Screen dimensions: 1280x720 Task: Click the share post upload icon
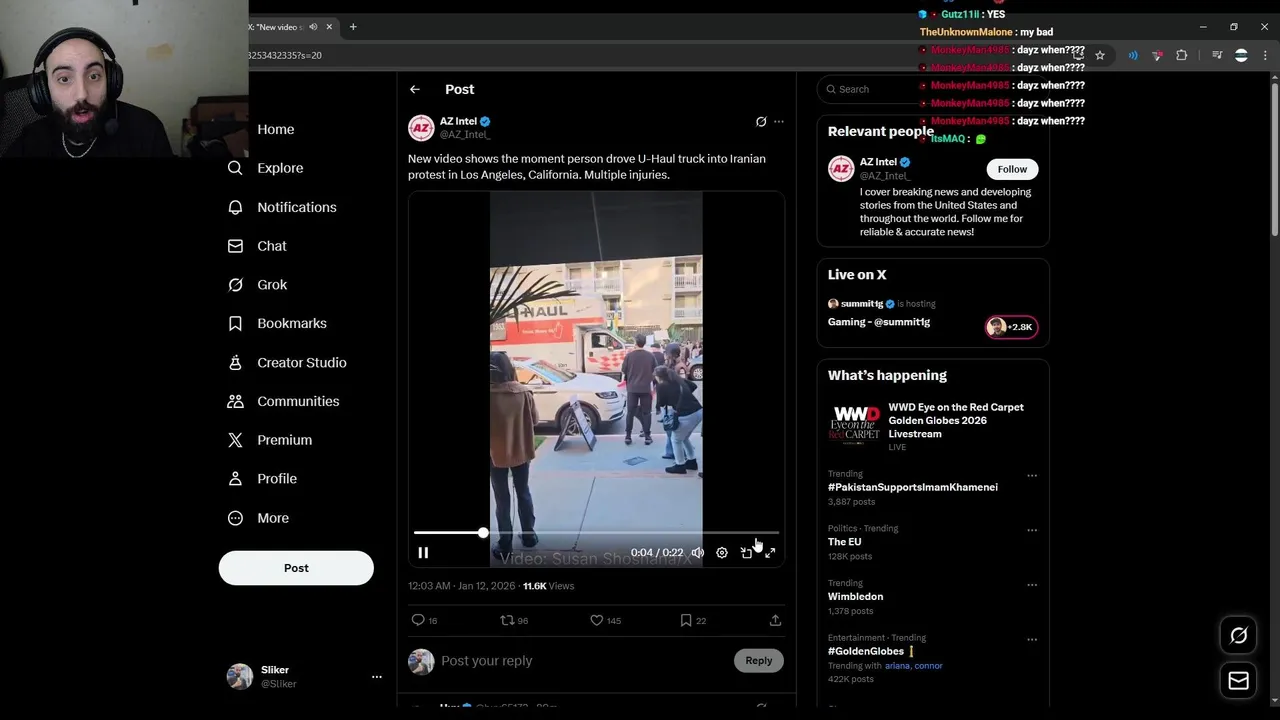775,620
